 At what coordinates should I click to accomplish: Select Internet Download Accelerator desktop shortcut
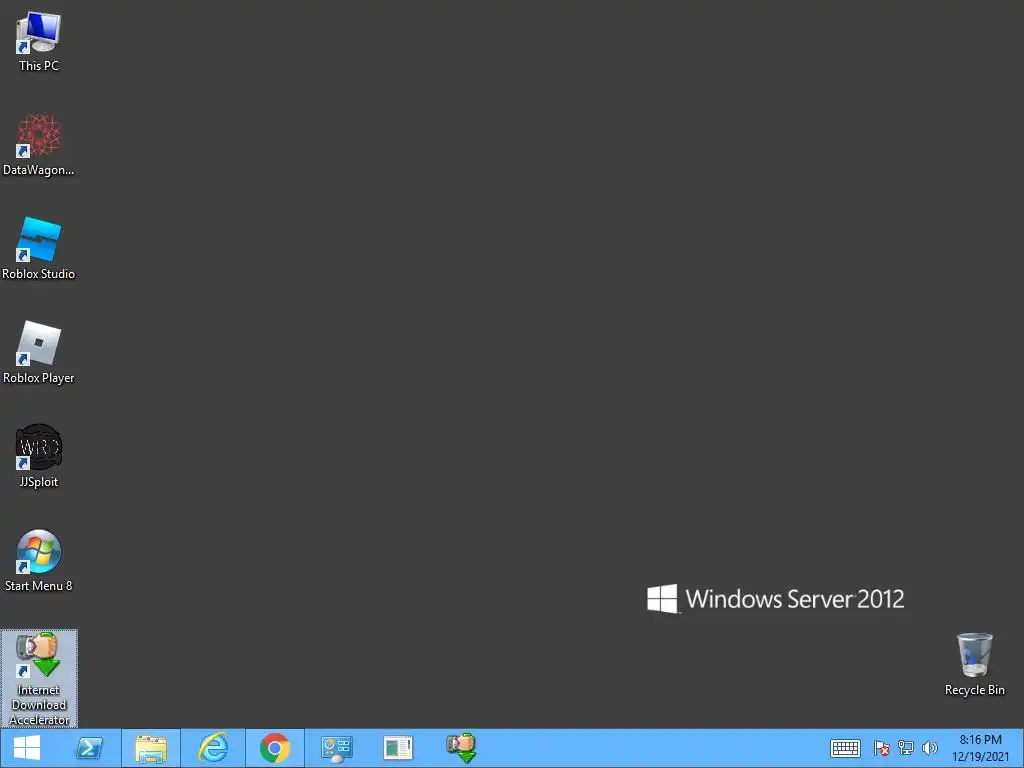click(x=39, y=679)
